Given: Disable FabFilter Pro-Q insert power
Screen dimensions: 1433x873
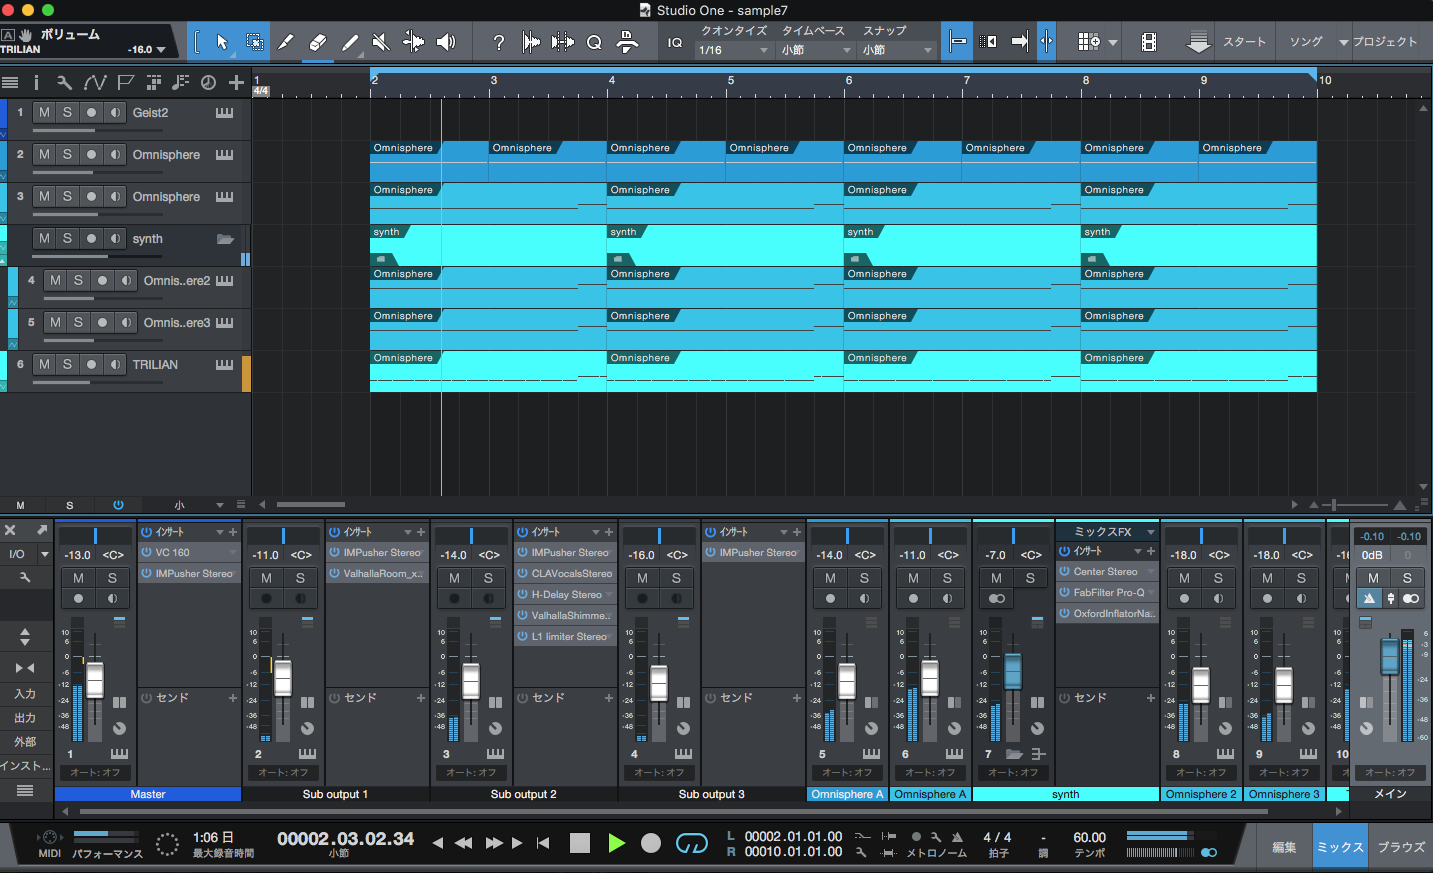Looking at the screenshot, I should [x=1064, y=592].
